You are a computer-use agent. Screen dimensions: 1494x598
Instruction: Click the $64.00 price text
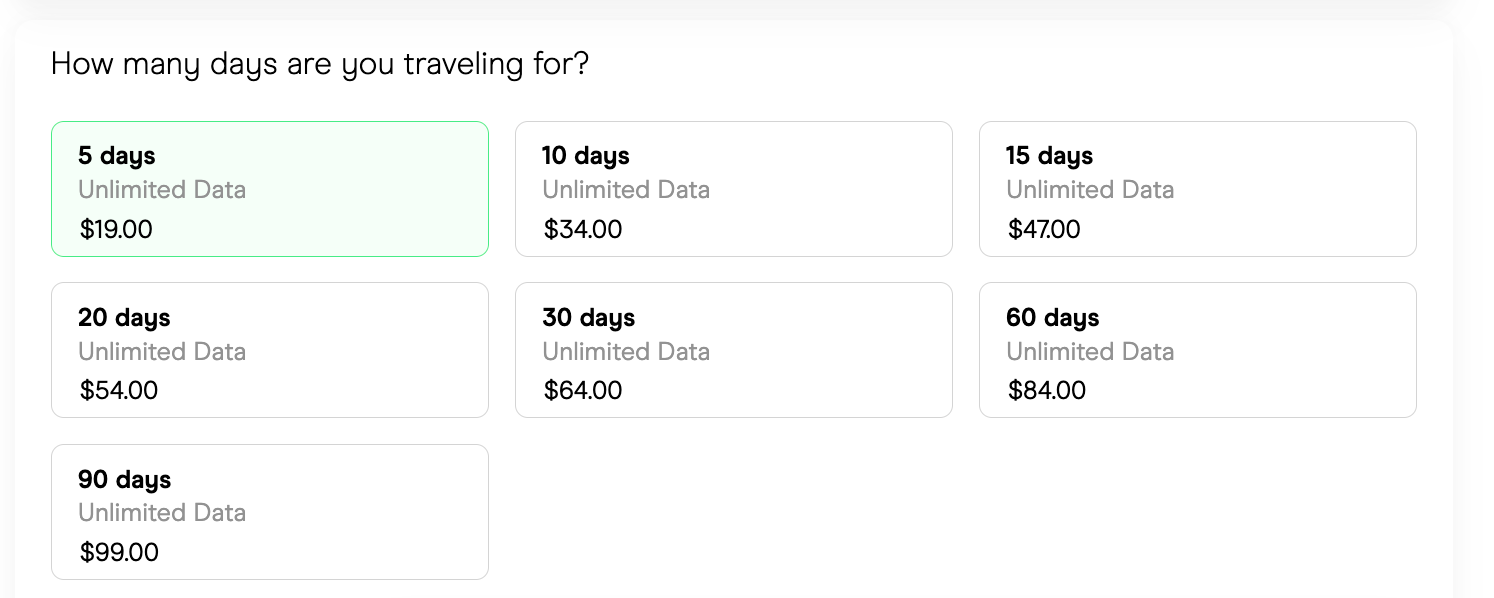point(582,390)
